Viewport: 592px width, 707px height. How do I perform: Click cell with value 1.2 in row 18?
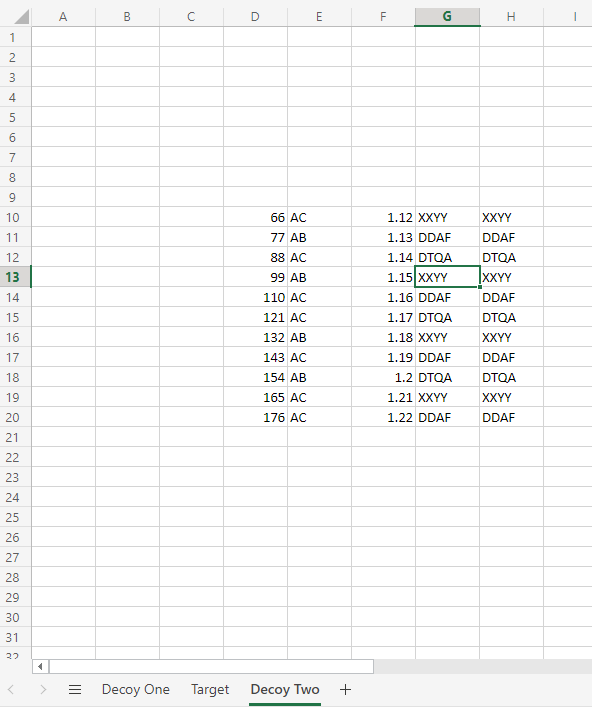point(384,377)
